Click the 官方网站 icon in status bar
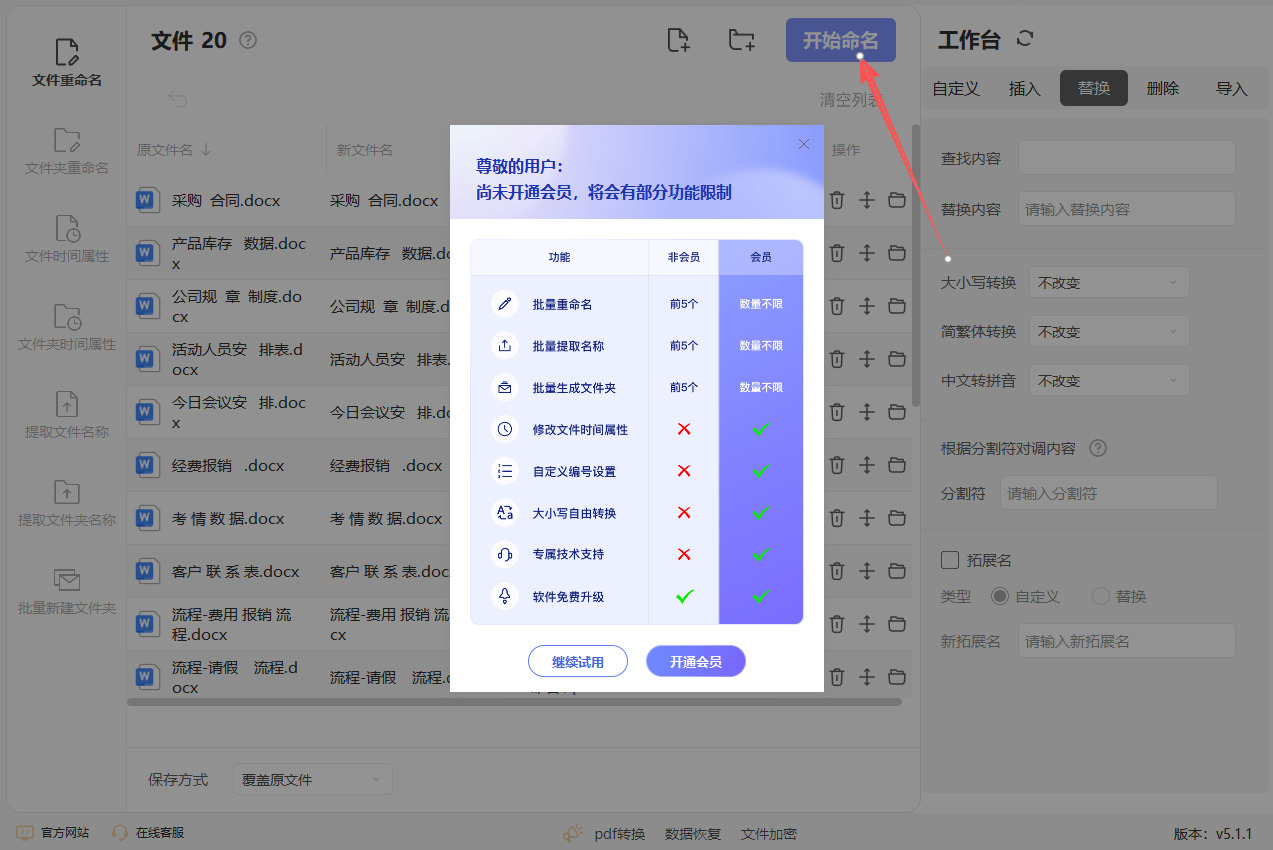The height and width of the screenshot is (850, 1273). 25,832
